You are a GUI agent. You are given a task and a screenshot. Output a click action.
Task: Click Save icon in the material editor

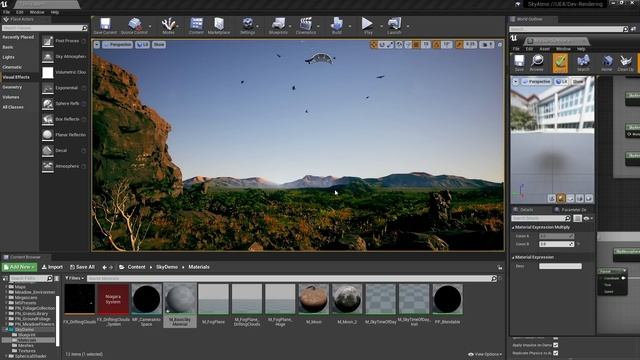pyautogui.click(x=519, y=63)
